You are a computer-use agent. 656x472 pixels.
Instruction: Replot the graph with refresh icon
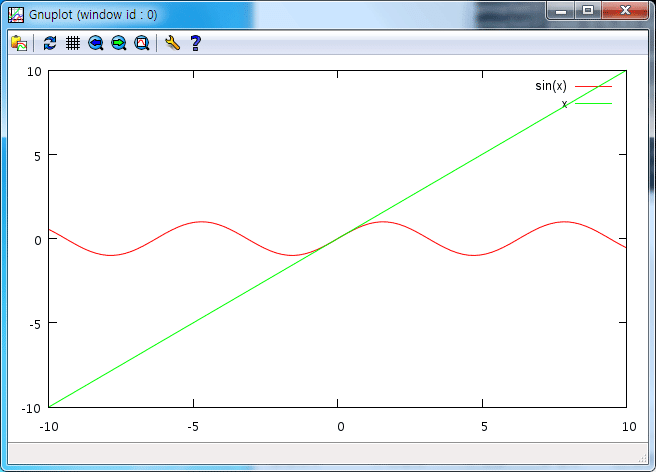tap(50, 43)
